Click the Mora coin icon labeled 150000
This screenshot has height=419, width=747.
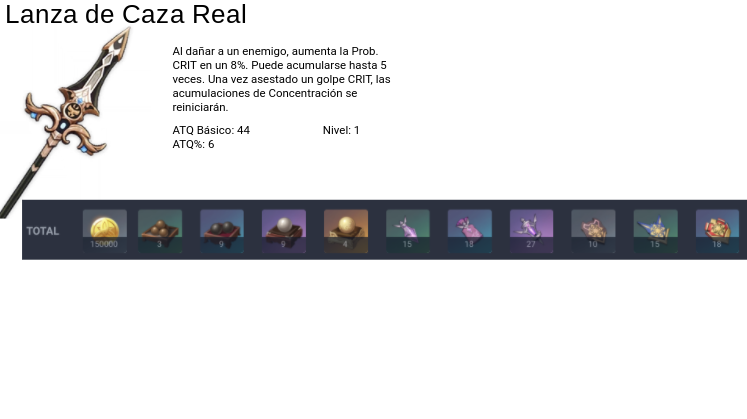point(104,231)
